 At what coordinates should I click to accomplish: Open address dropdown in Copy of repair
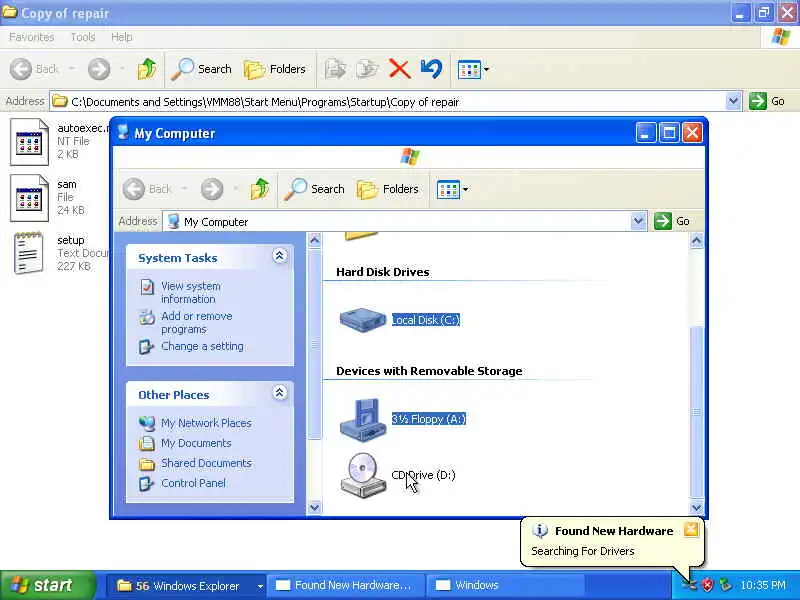(x=733, y=101)
